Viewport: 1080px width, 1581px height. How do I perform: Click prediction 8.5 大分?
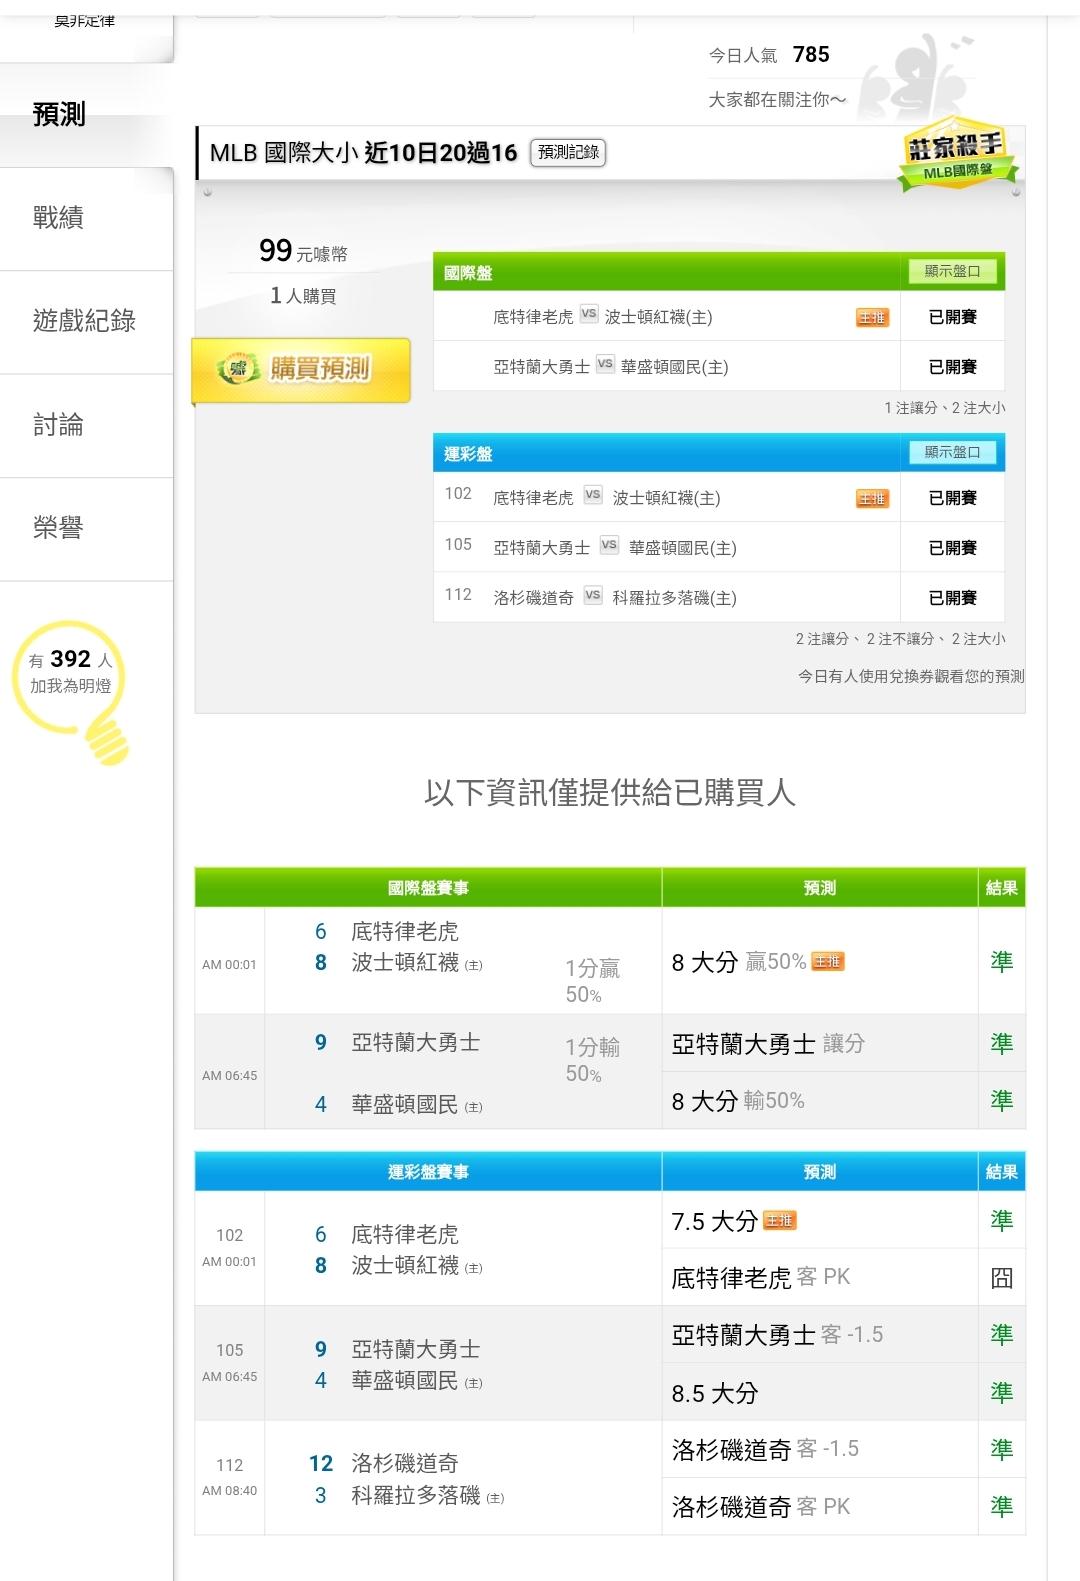tap(715, 1393)
